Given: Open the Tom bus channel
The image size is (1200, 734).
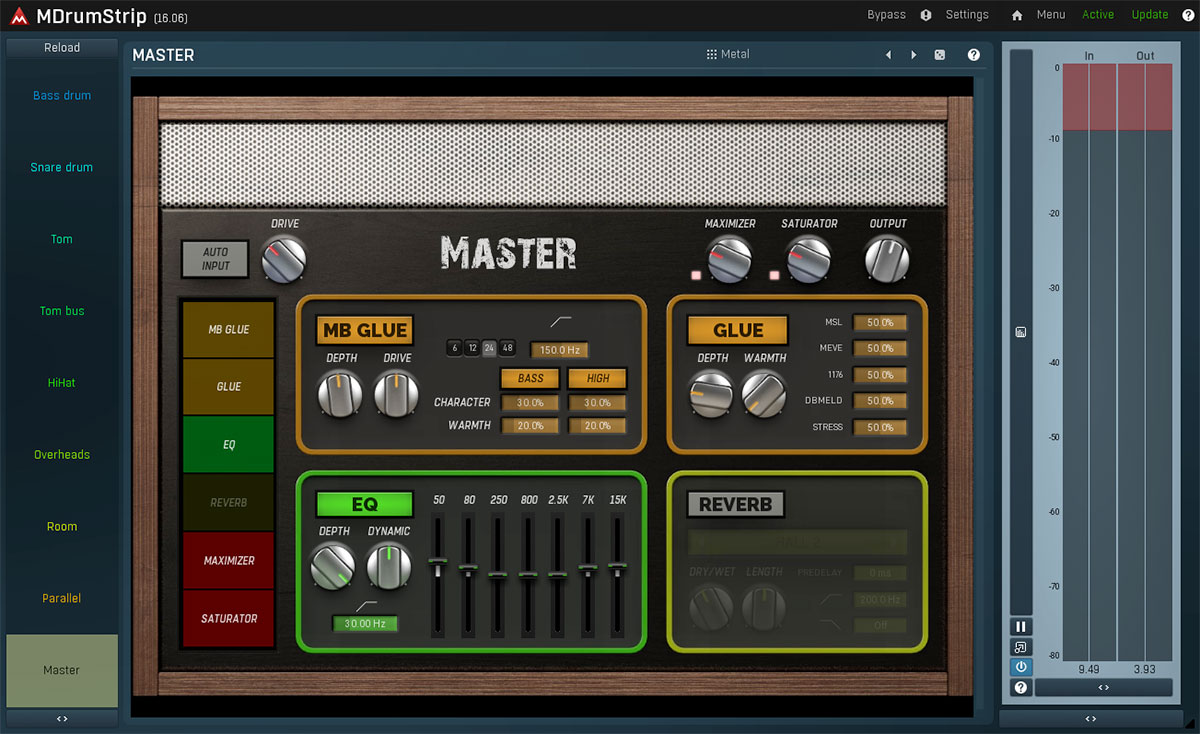Looking at the screenshot, I should [62, 311].
